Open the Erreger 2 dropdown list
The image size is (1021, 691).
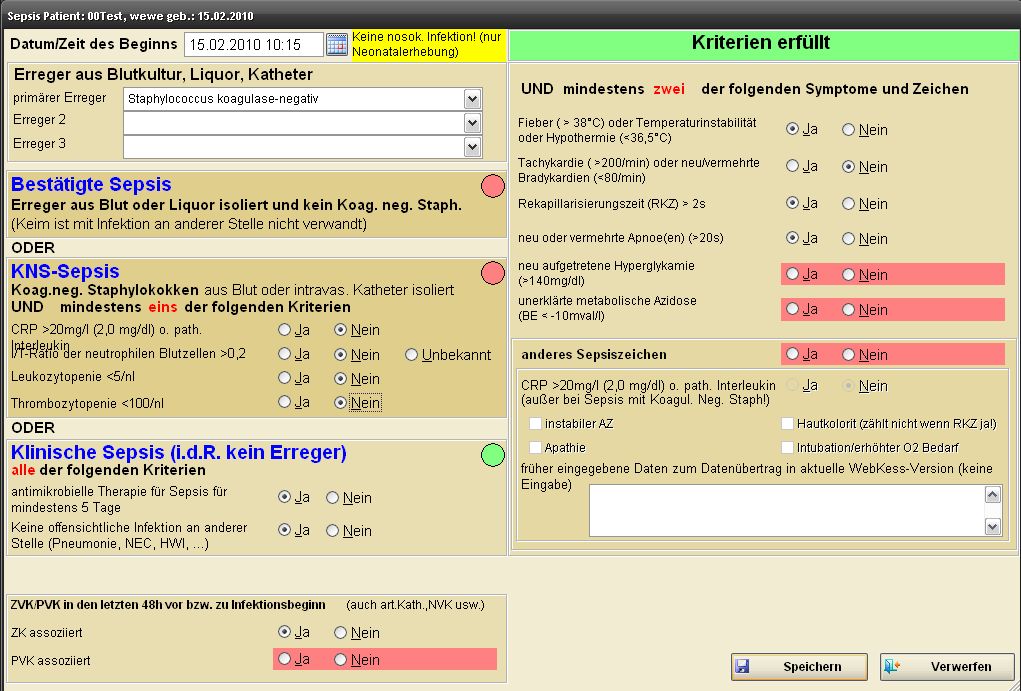473,123
